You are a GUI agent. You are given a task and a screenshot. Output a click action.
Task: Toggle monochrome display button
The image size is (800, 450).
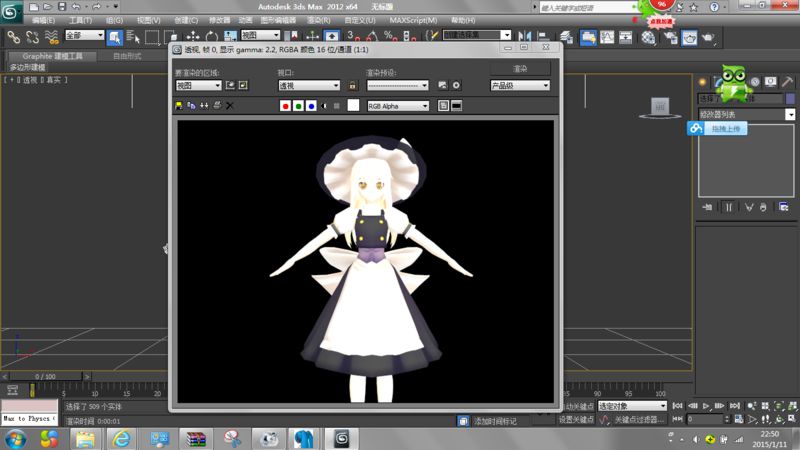[337, 106]
